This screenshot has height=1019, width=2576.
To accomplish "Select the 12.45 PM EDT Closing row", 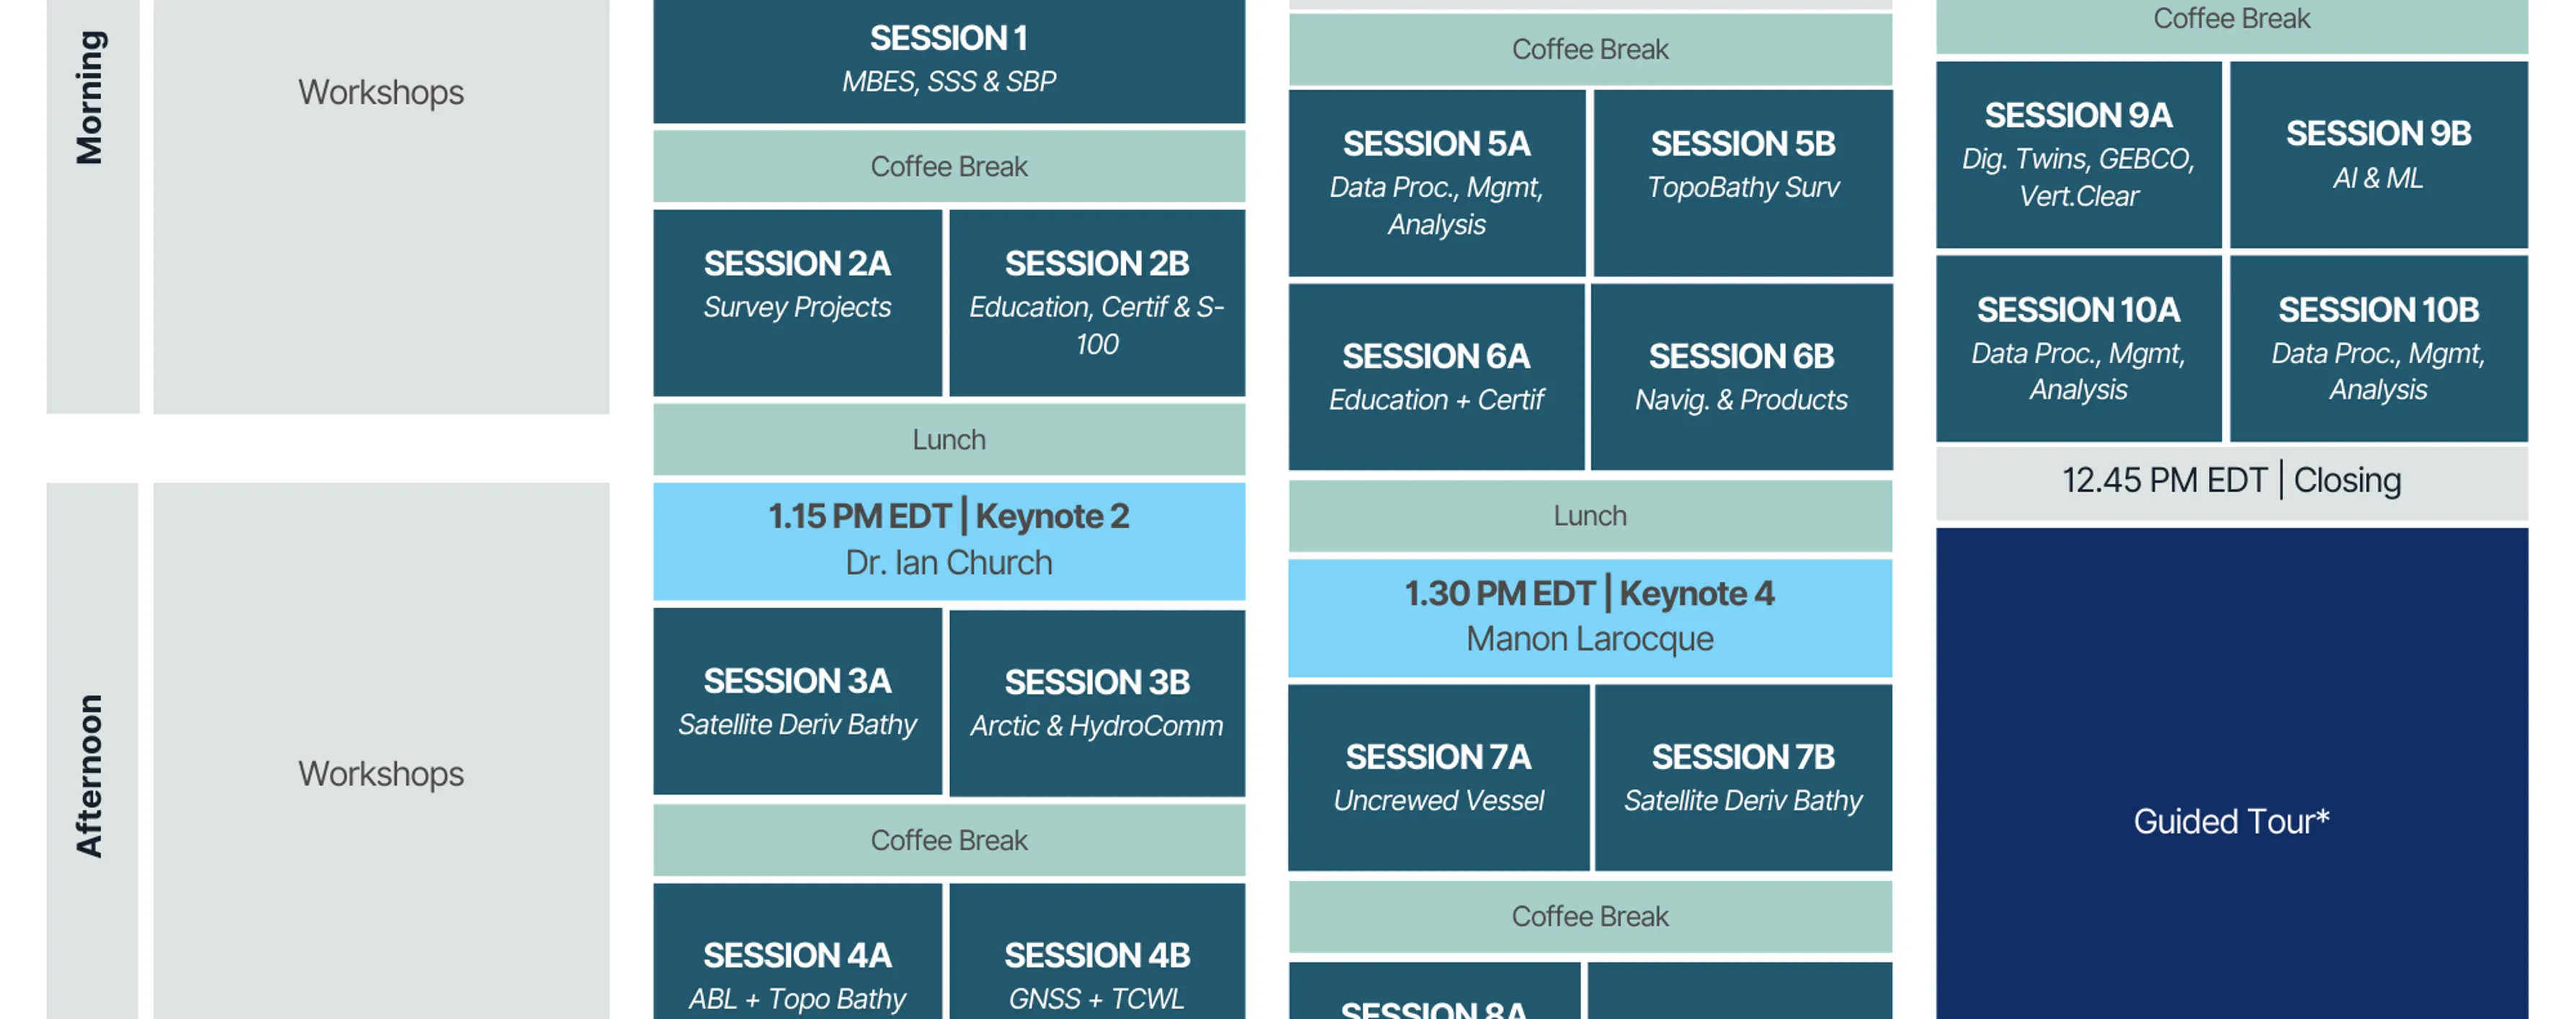I will [x=2231, y=481].
